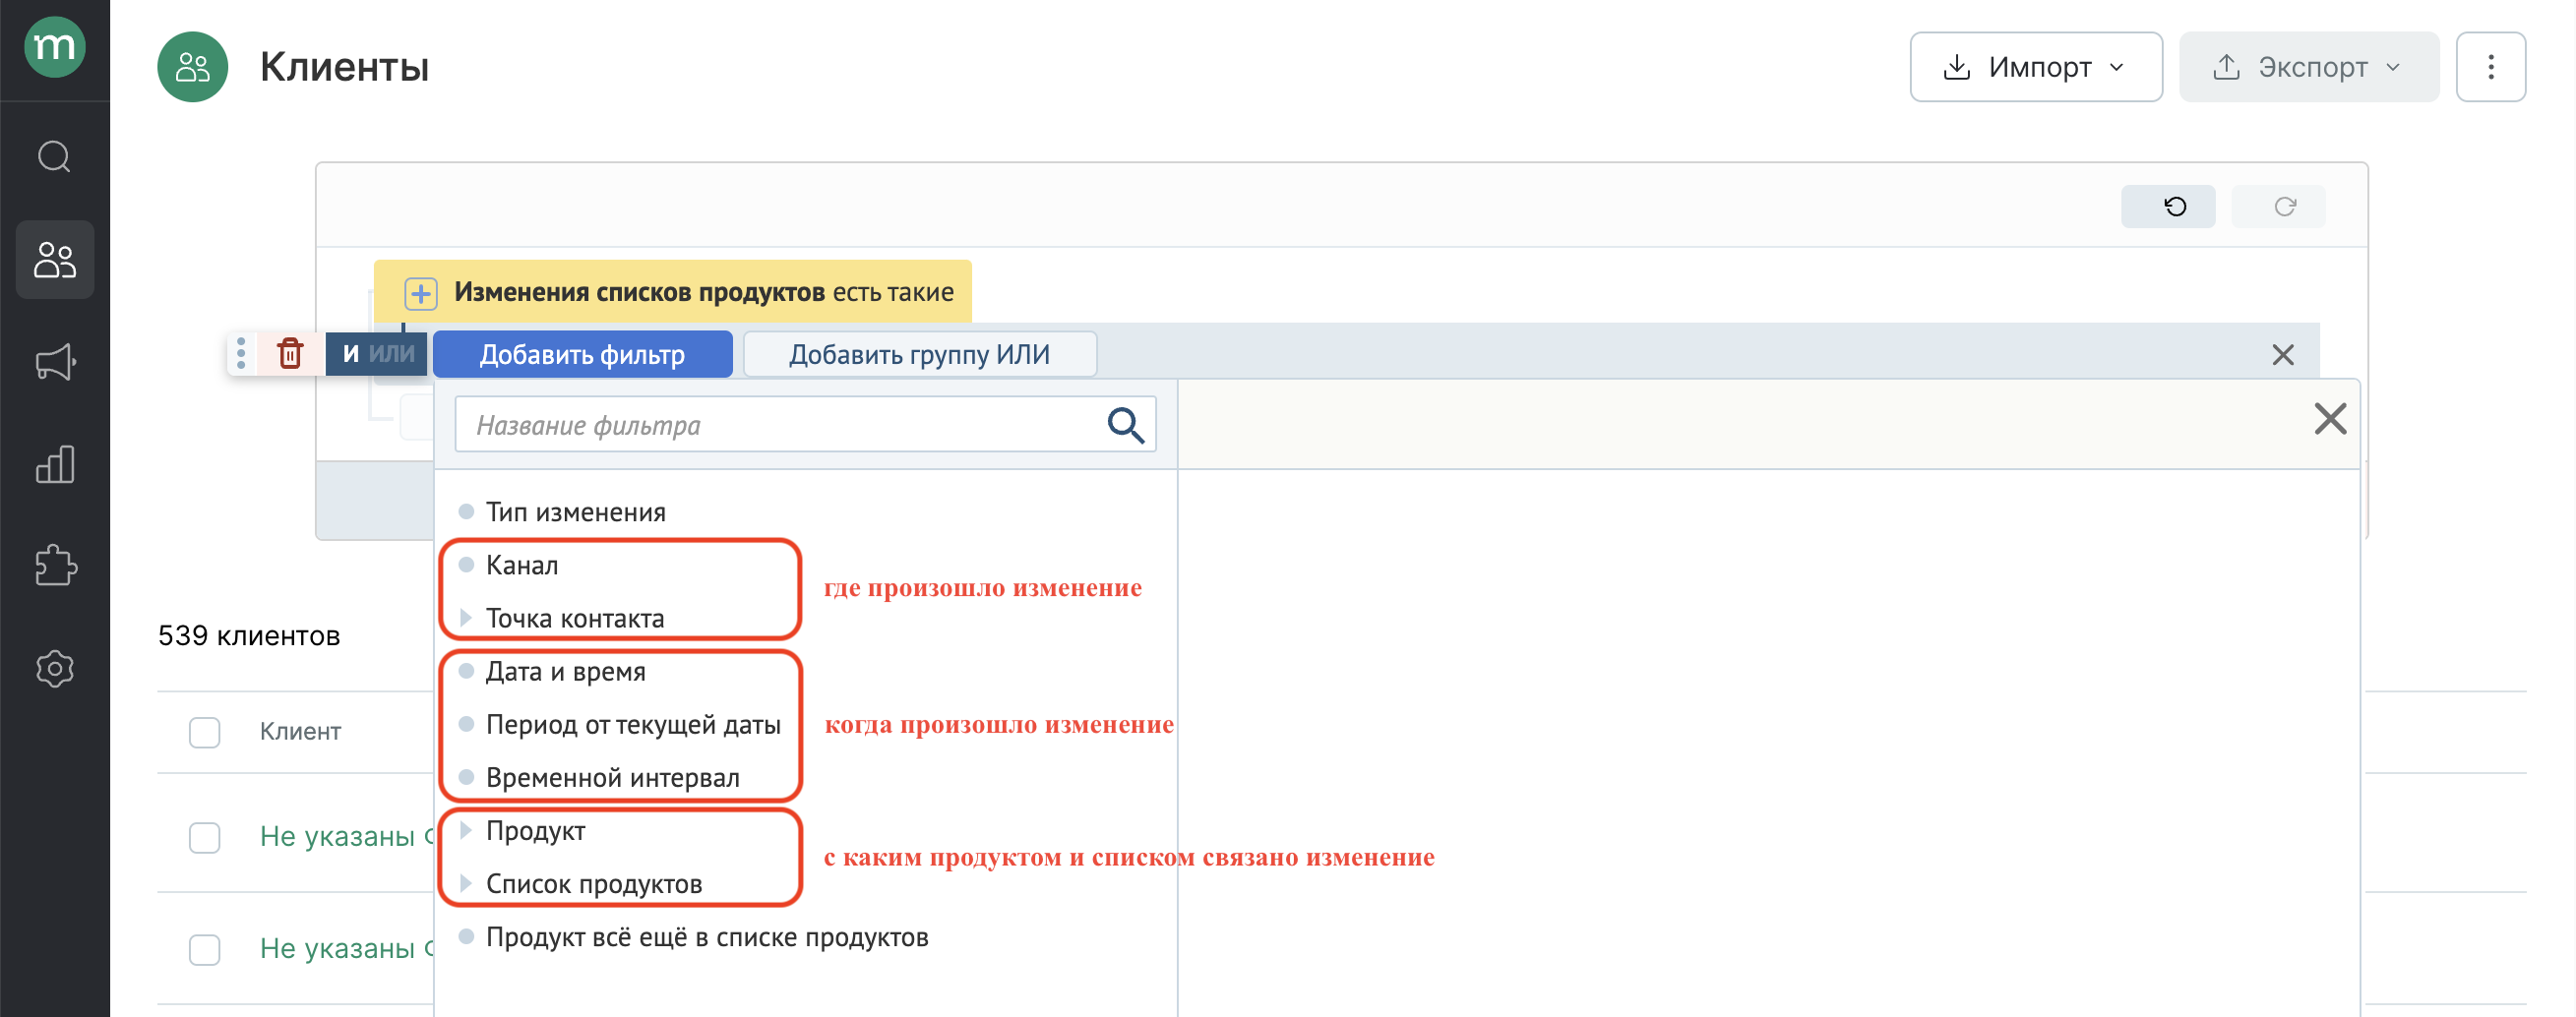Open the campaigns megaphone sidebar icon
Screen dimensions: 2576x1017
[x=55, y=362]
